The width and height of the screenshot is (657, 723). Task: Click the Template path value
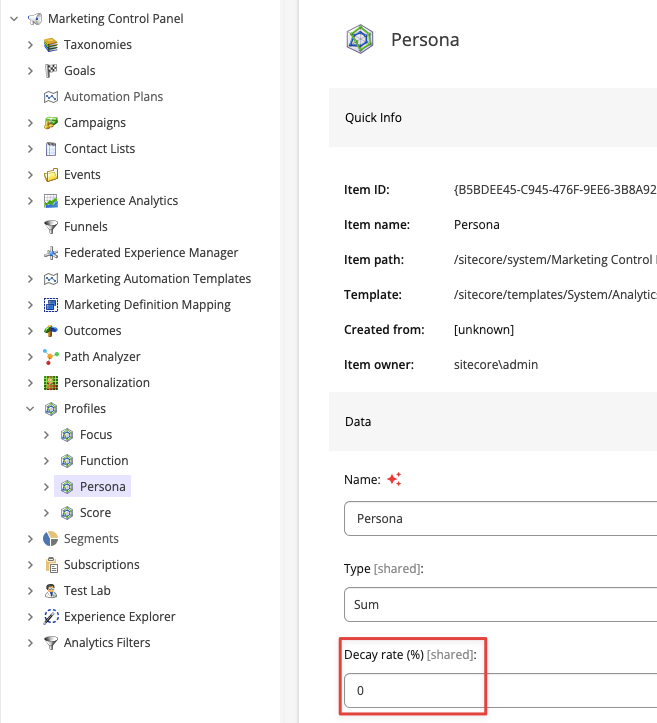click(x=555, y=295)
